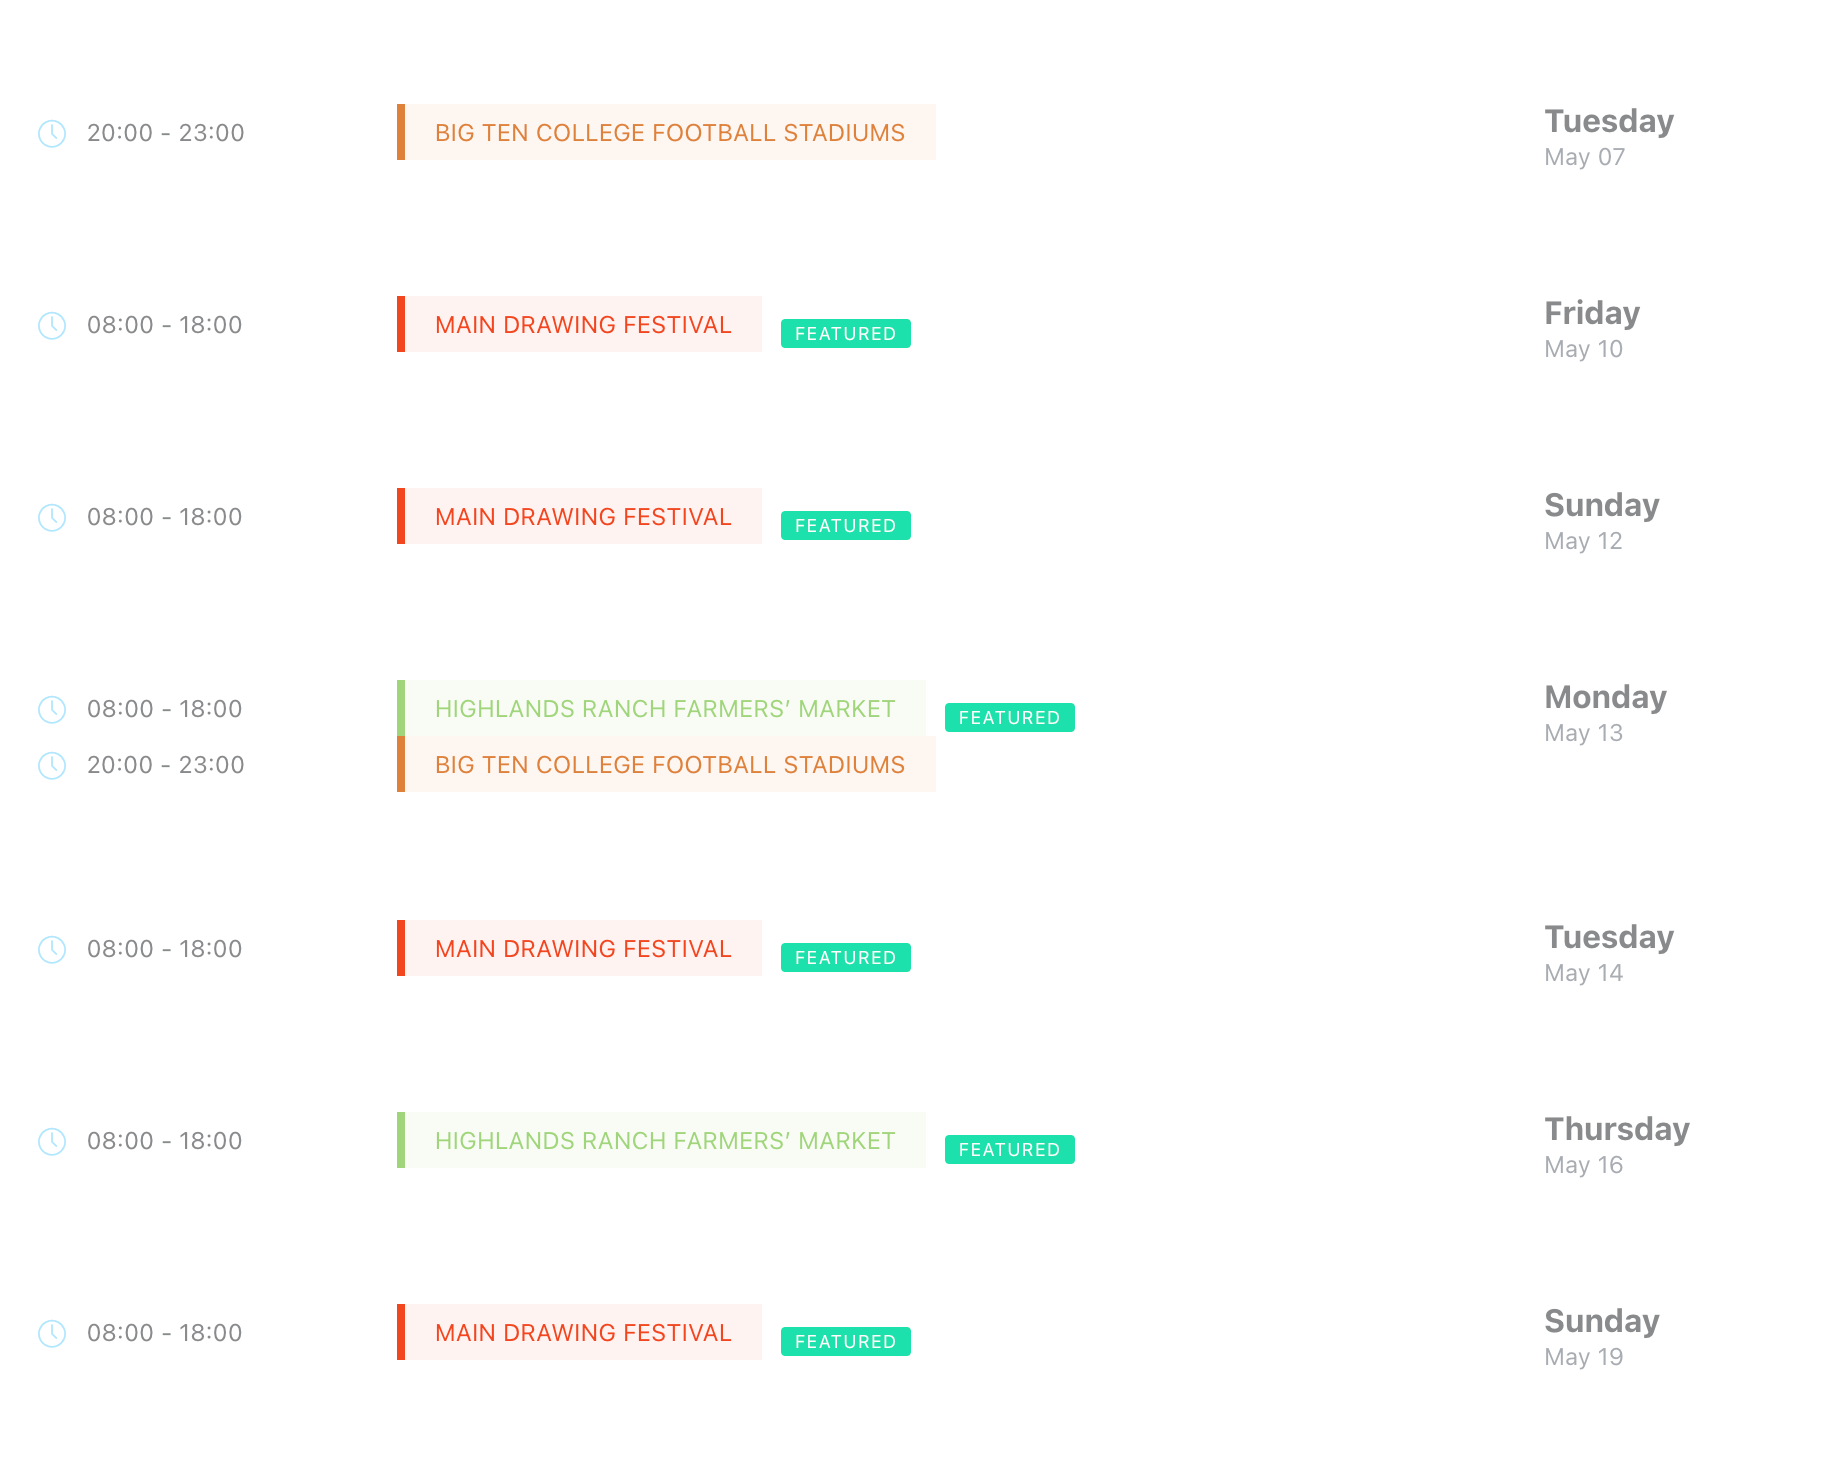Open Big Ten College Football Stadiums on Monday May 13
The height and width of the screenshot is (1464, 1828).
click(x=669, y=765)
